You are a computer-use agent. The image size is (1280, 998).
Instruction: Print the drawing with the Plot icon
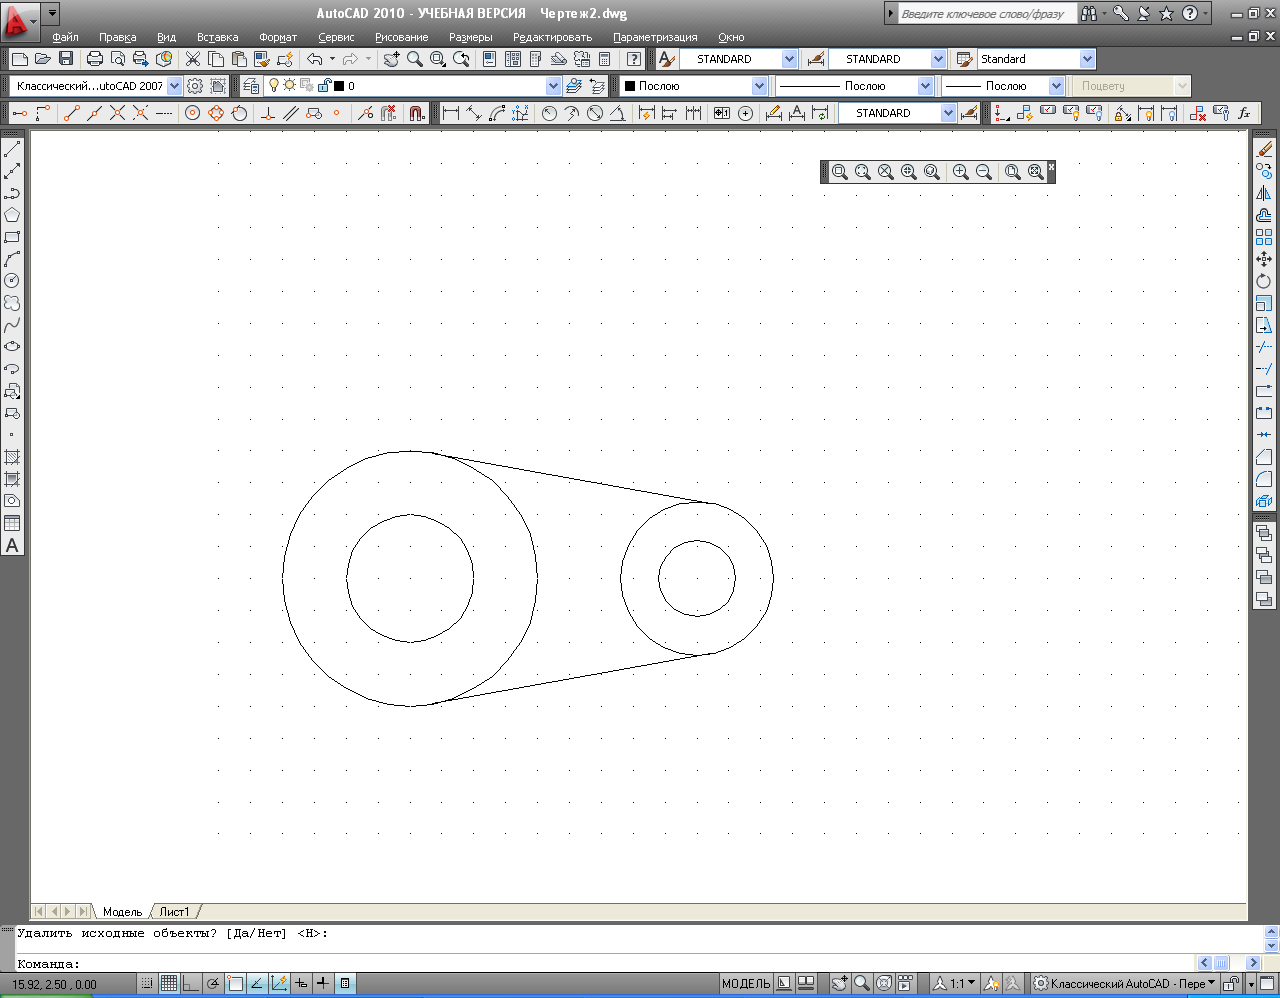(x=95, y=59)
